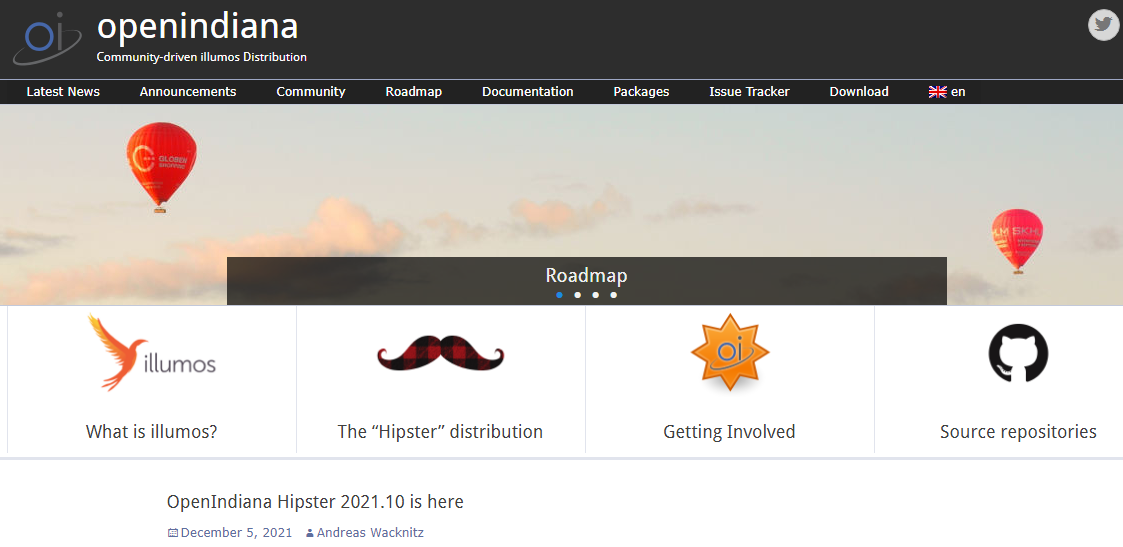Click the illumos phoenix logo
This screenshot has width=1123, height=547.
(x=152, y=353)
